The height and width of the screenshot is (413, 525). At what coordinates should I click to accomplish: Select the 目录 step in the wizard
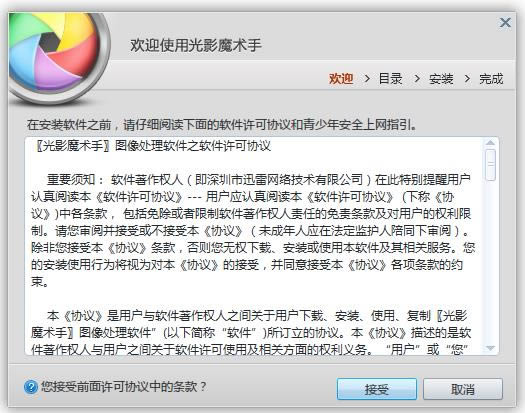390,79
